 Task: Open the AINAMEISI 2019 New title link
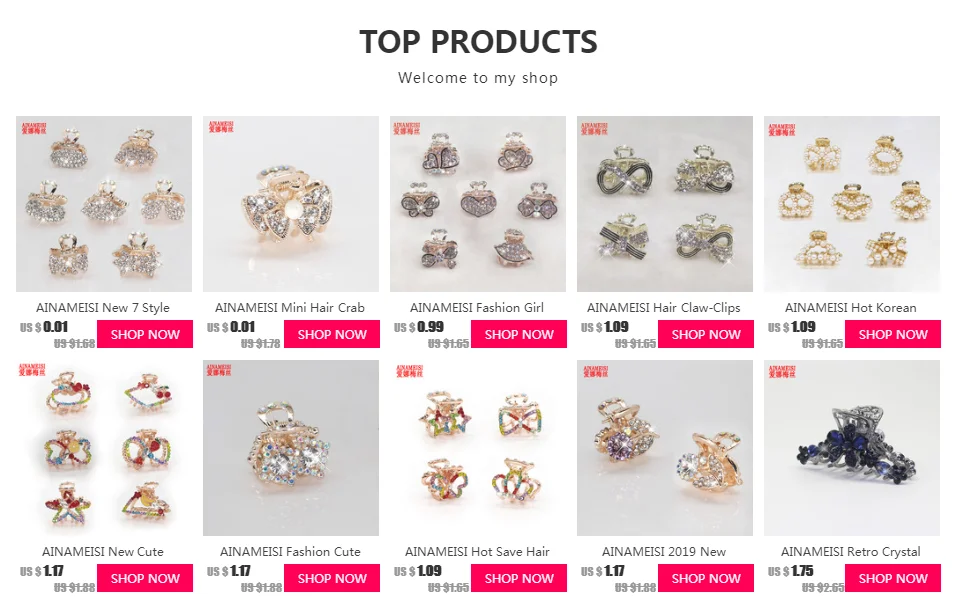[664, 552]
